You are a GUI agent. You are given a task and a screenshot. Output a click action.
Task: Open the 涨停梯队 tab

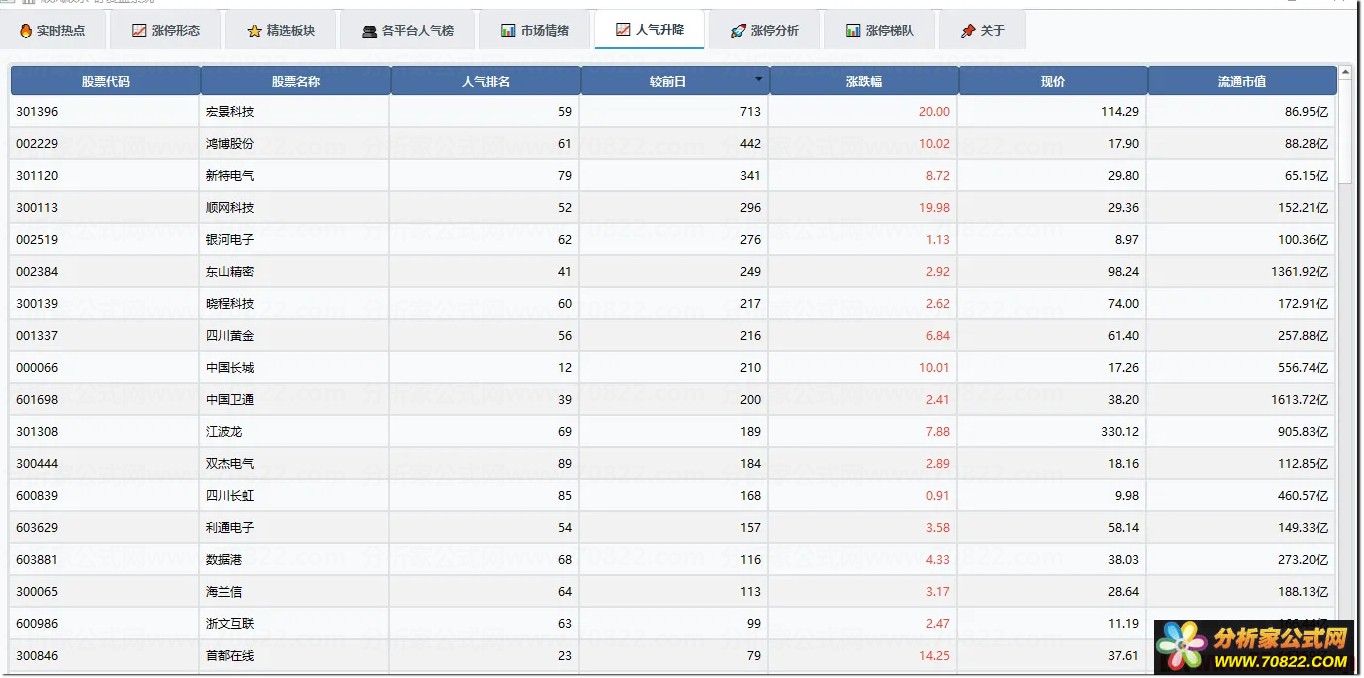tap(880, 31)
